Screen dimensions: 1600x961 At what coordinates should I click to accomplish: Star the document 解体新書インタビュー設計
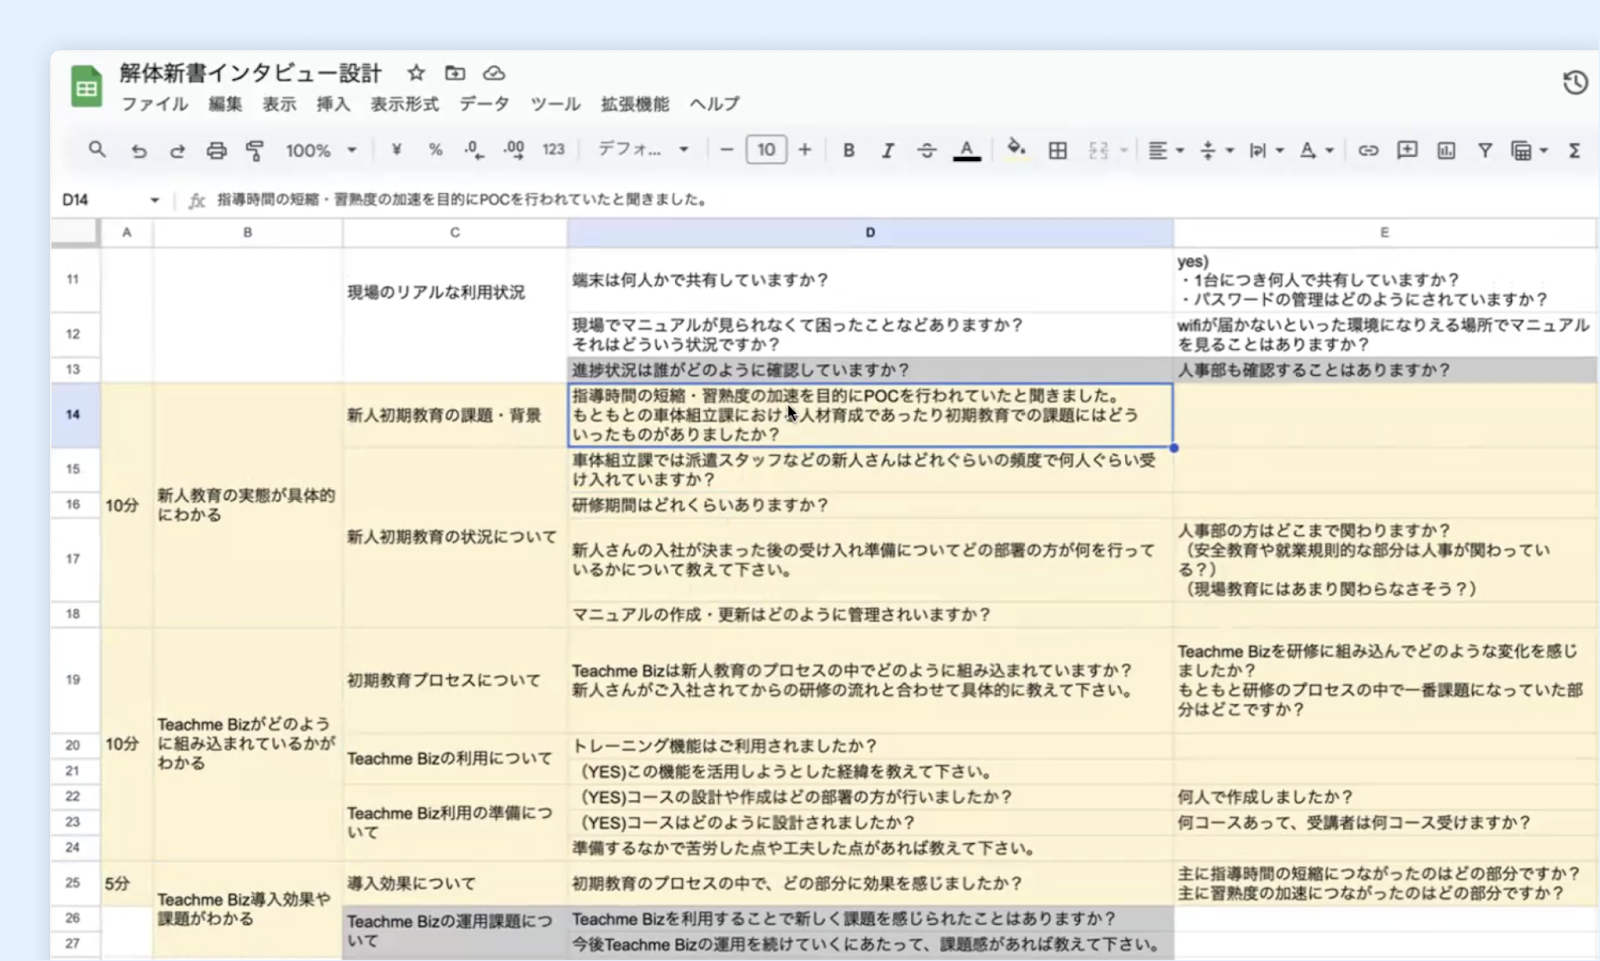[x=416, y=73]
